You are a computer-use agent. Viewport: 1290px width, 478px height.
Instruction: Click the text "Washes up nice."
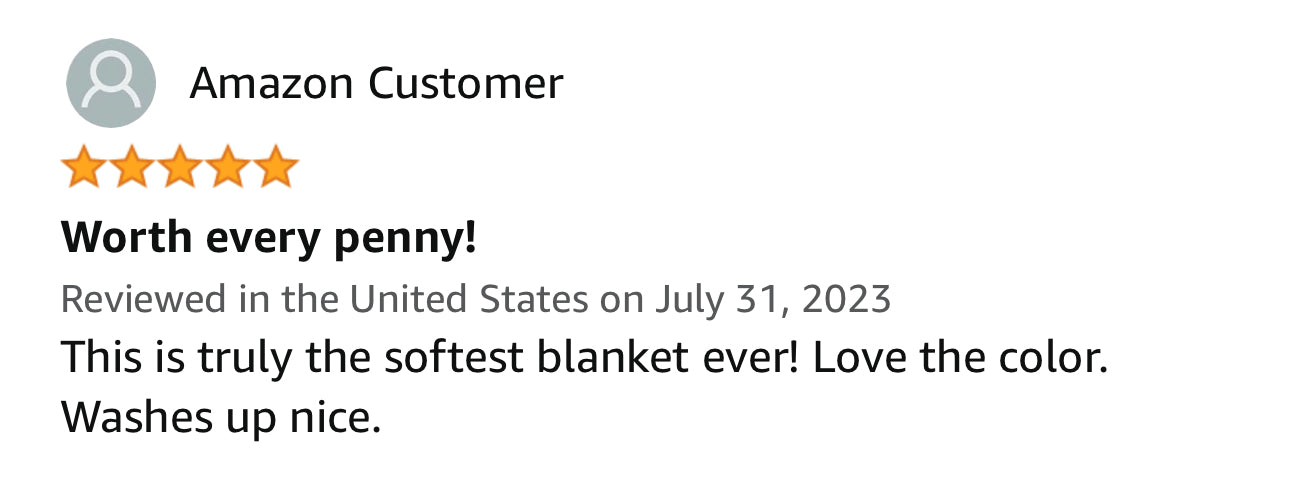[x=221, y=417]
